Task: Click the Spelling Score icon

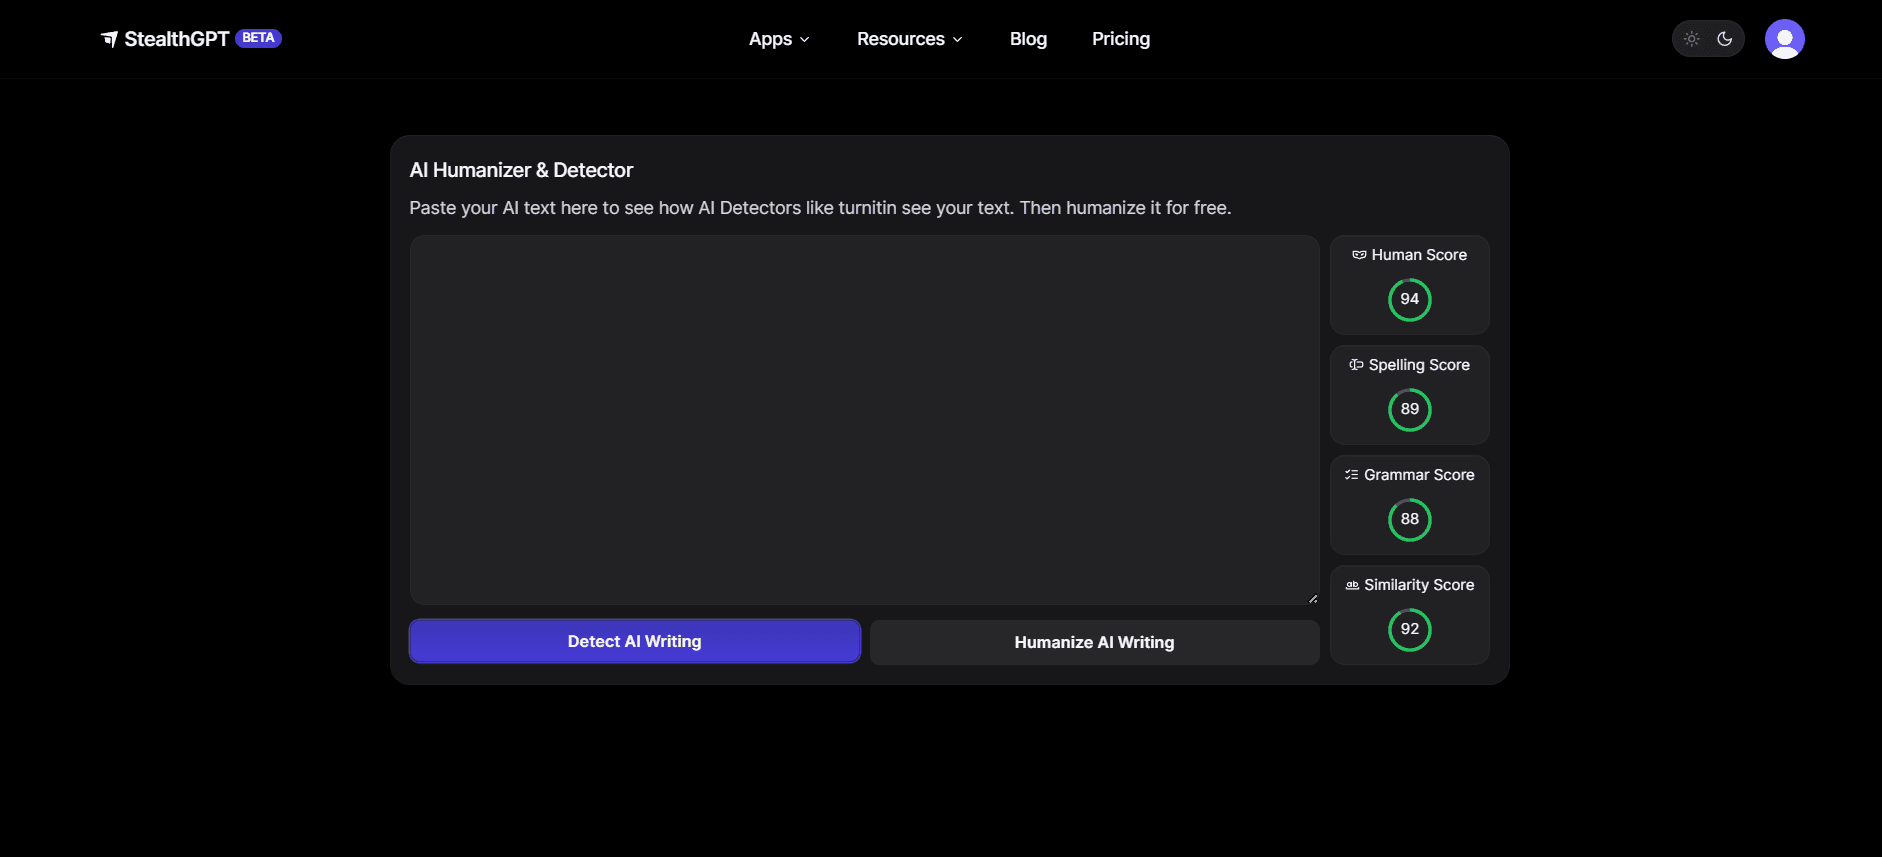Action: pyautogui.click(x=1356, y=365)
